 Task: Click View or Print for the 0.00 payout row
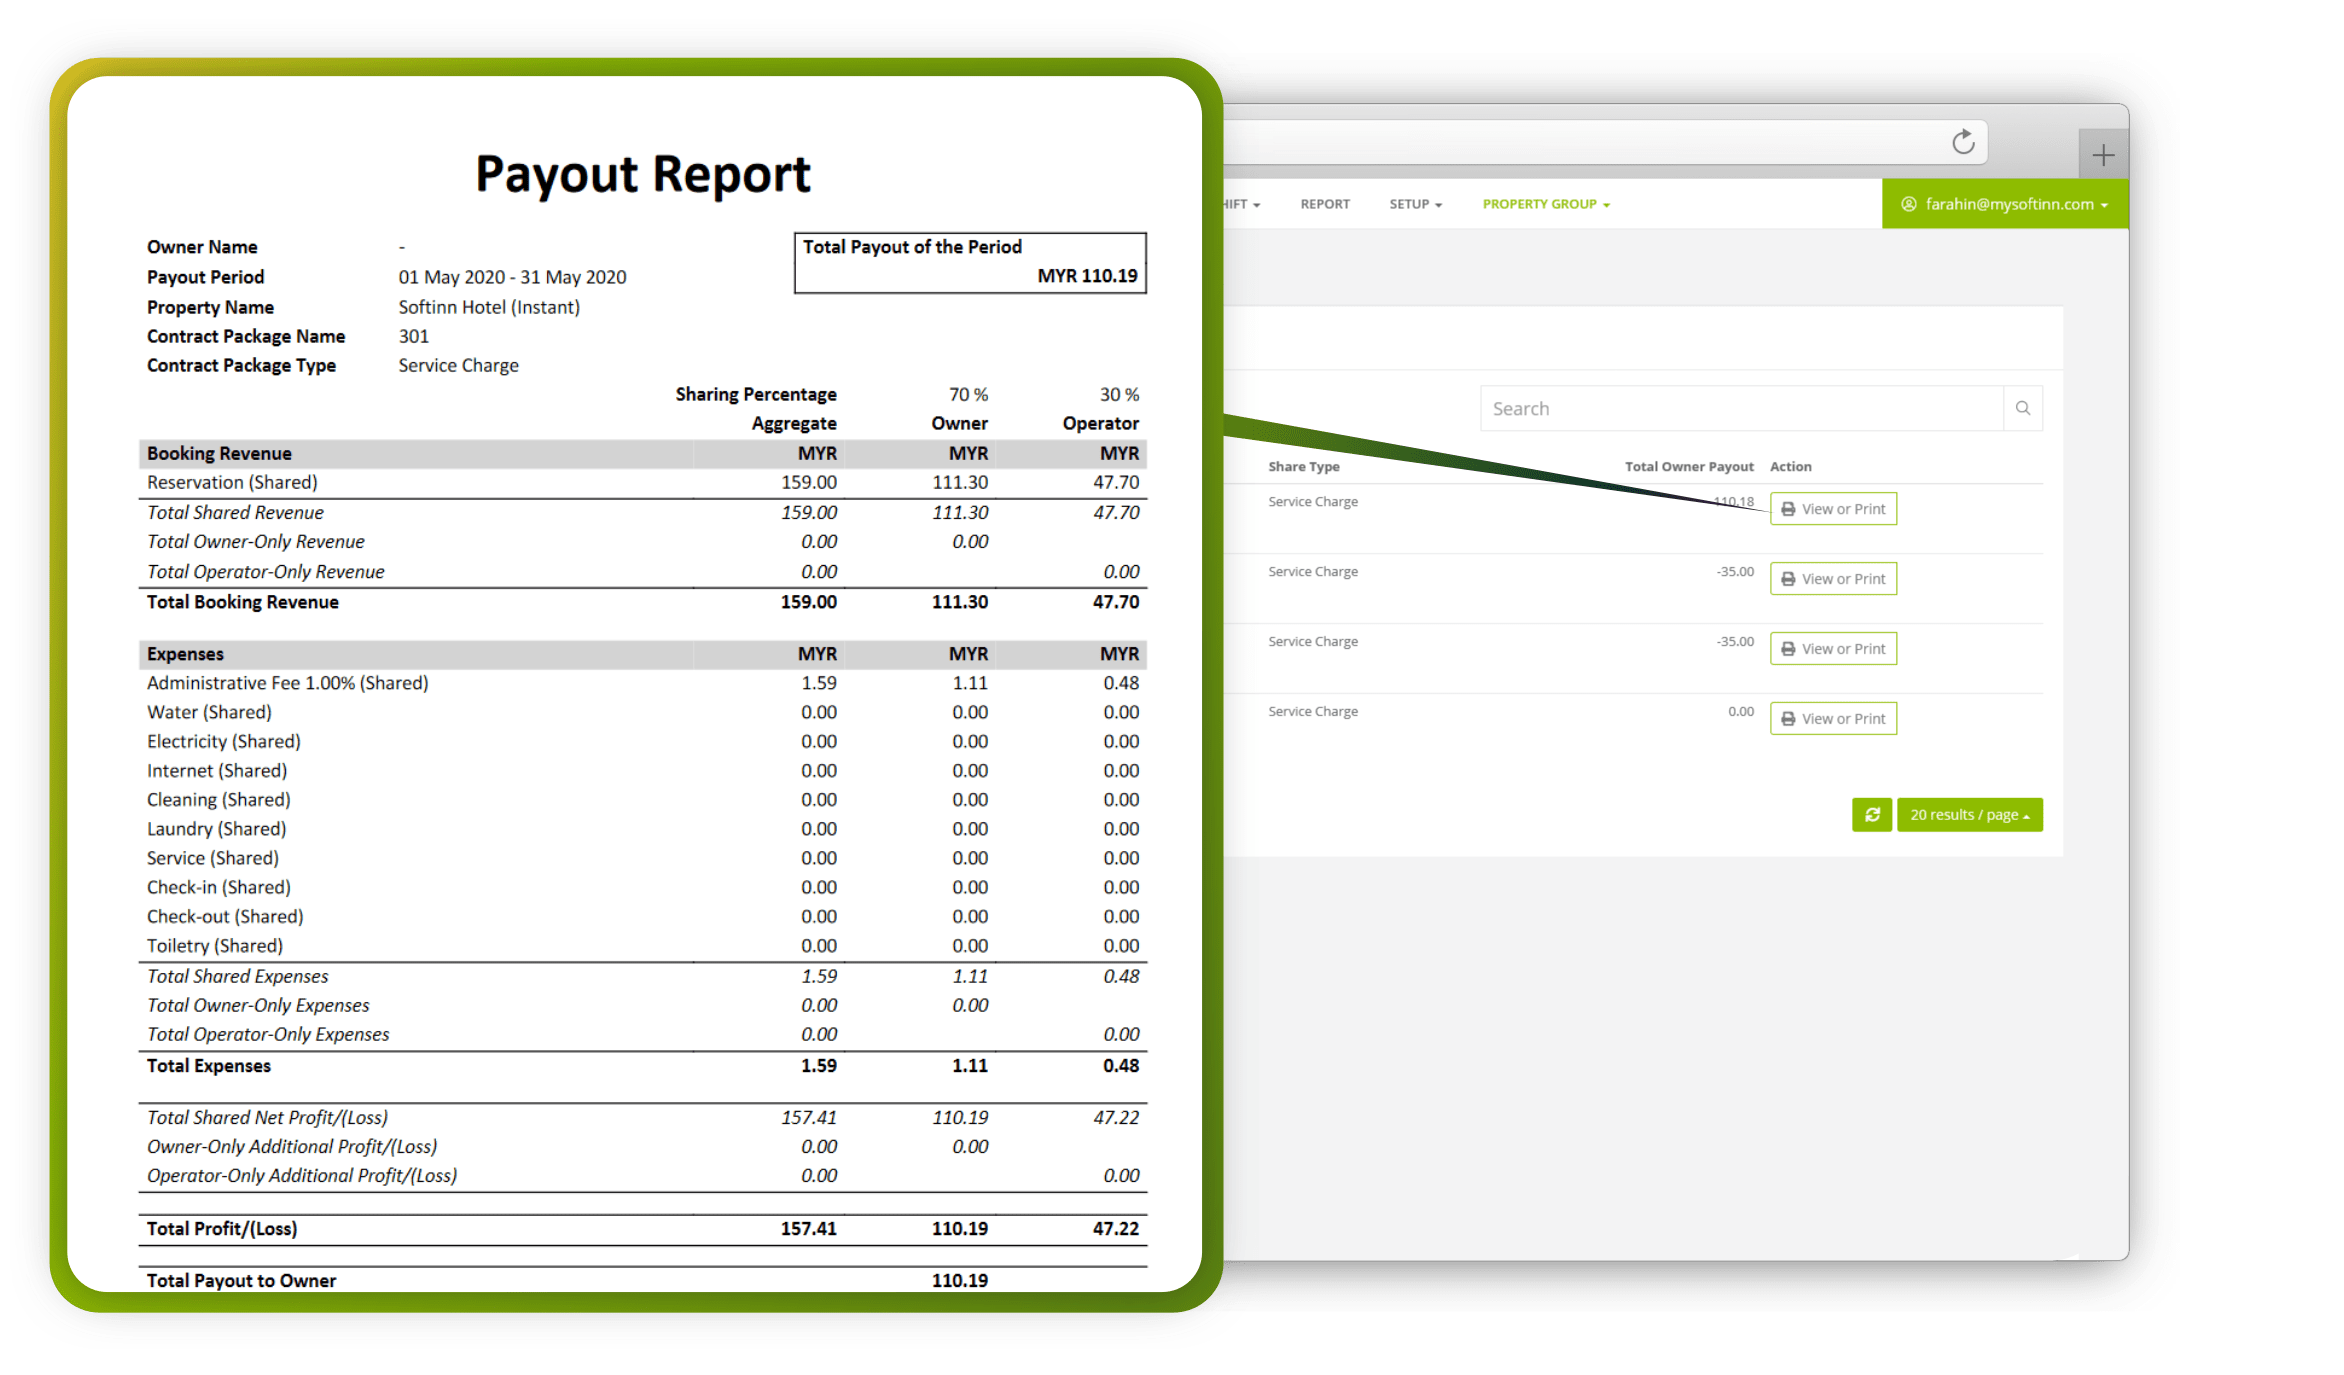point(1833,719)
